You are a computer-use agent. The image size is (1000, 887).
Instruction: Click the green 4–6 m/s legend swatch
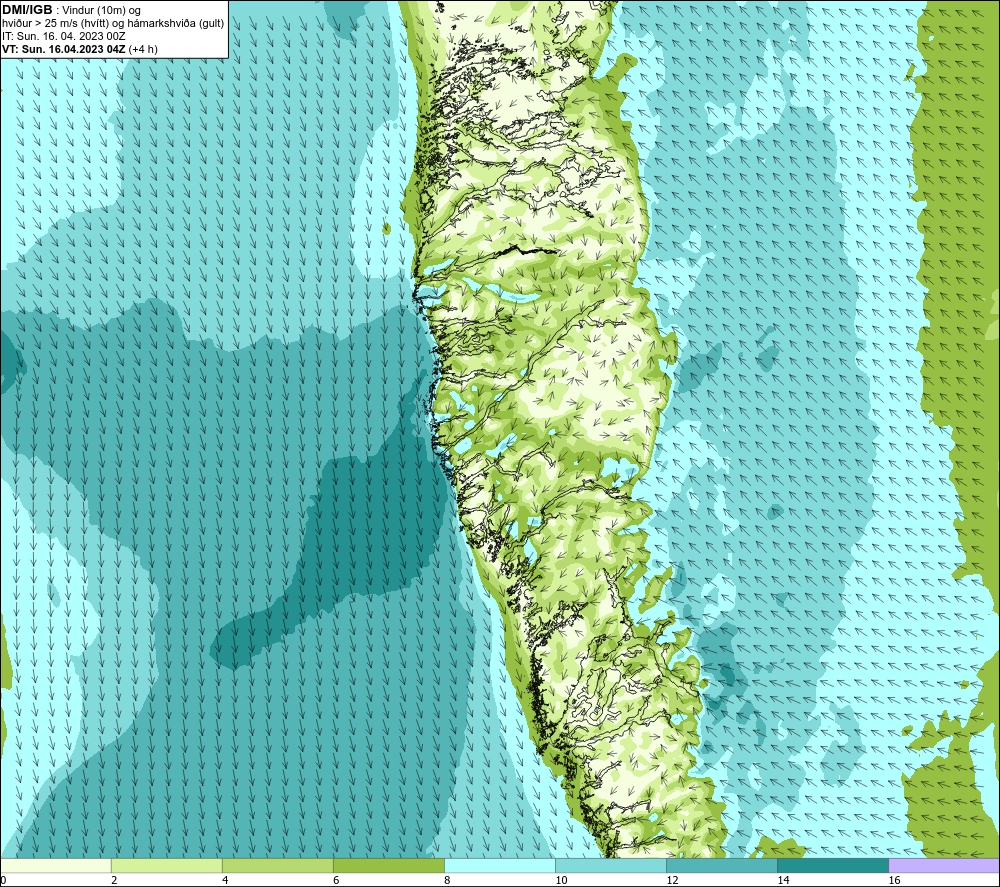point(277,865)
